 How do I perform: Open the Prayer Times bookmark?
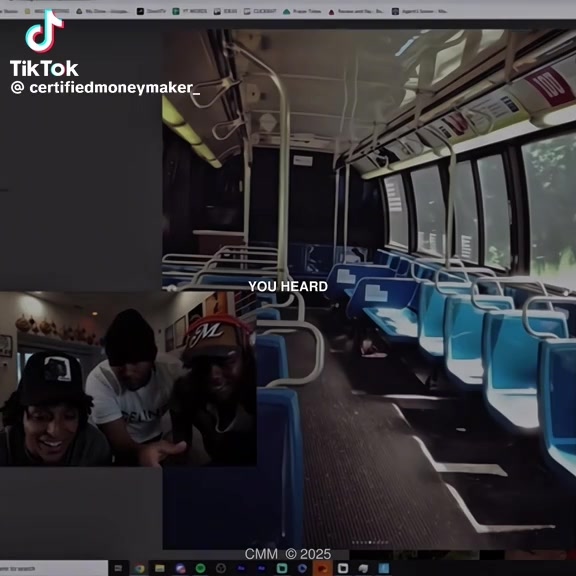(x=302, y=11)
